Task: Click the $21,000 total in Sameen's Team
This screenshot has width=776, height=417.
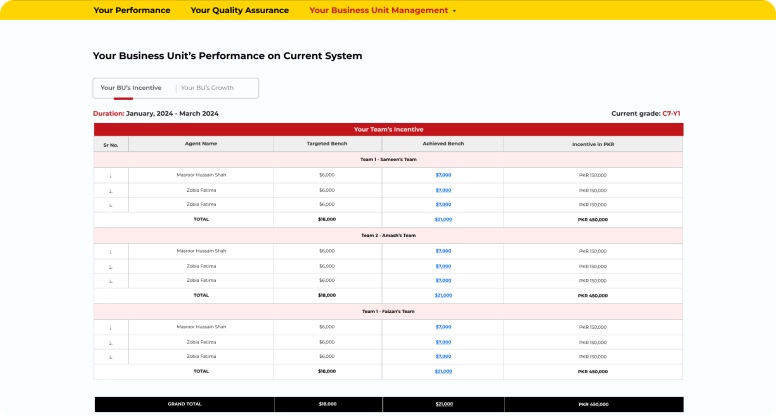Action: [443, 219]
